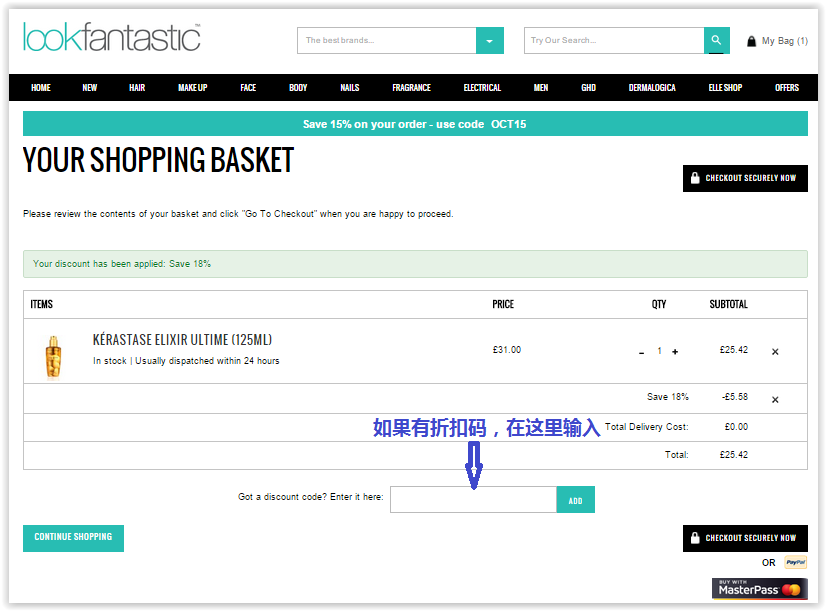Pay with the MasterPass button
The height and width of the screenshot is (611, 826).
coord(760,589)
